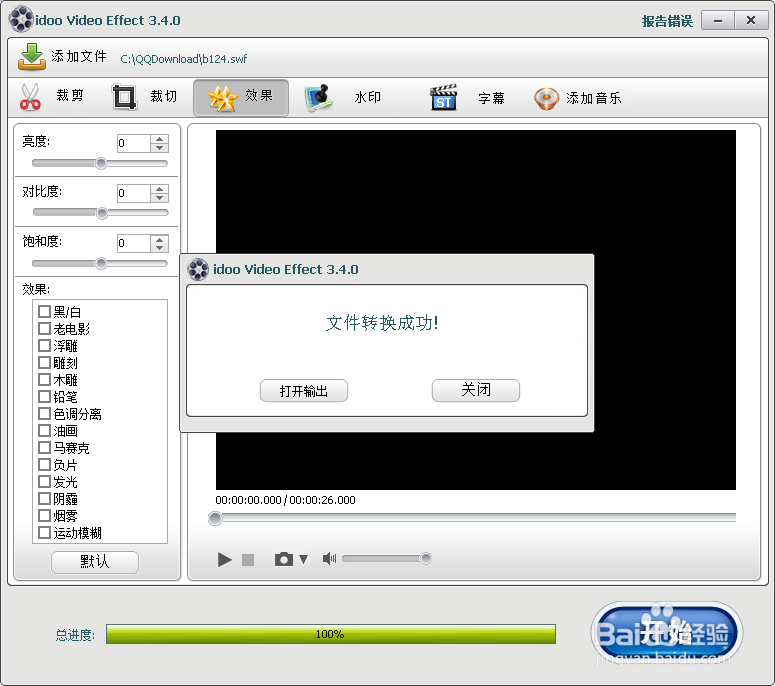Reset effects with the 默认 button
Screen dimensions: 775x686
(95, 562)
